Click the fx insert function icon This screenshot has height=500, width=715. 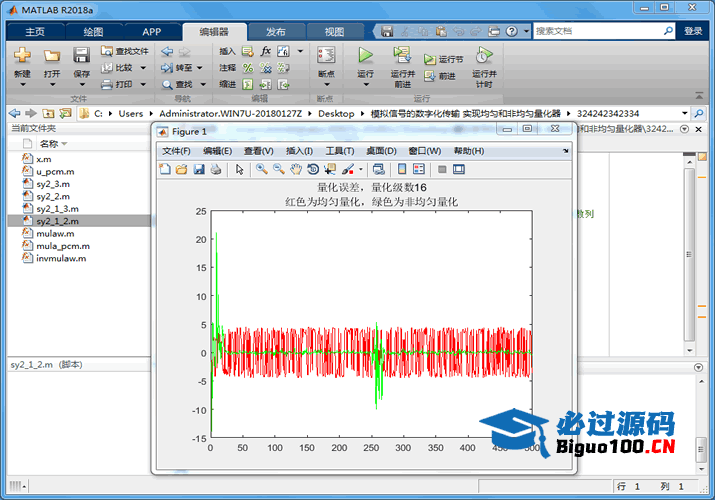(265, 51)
